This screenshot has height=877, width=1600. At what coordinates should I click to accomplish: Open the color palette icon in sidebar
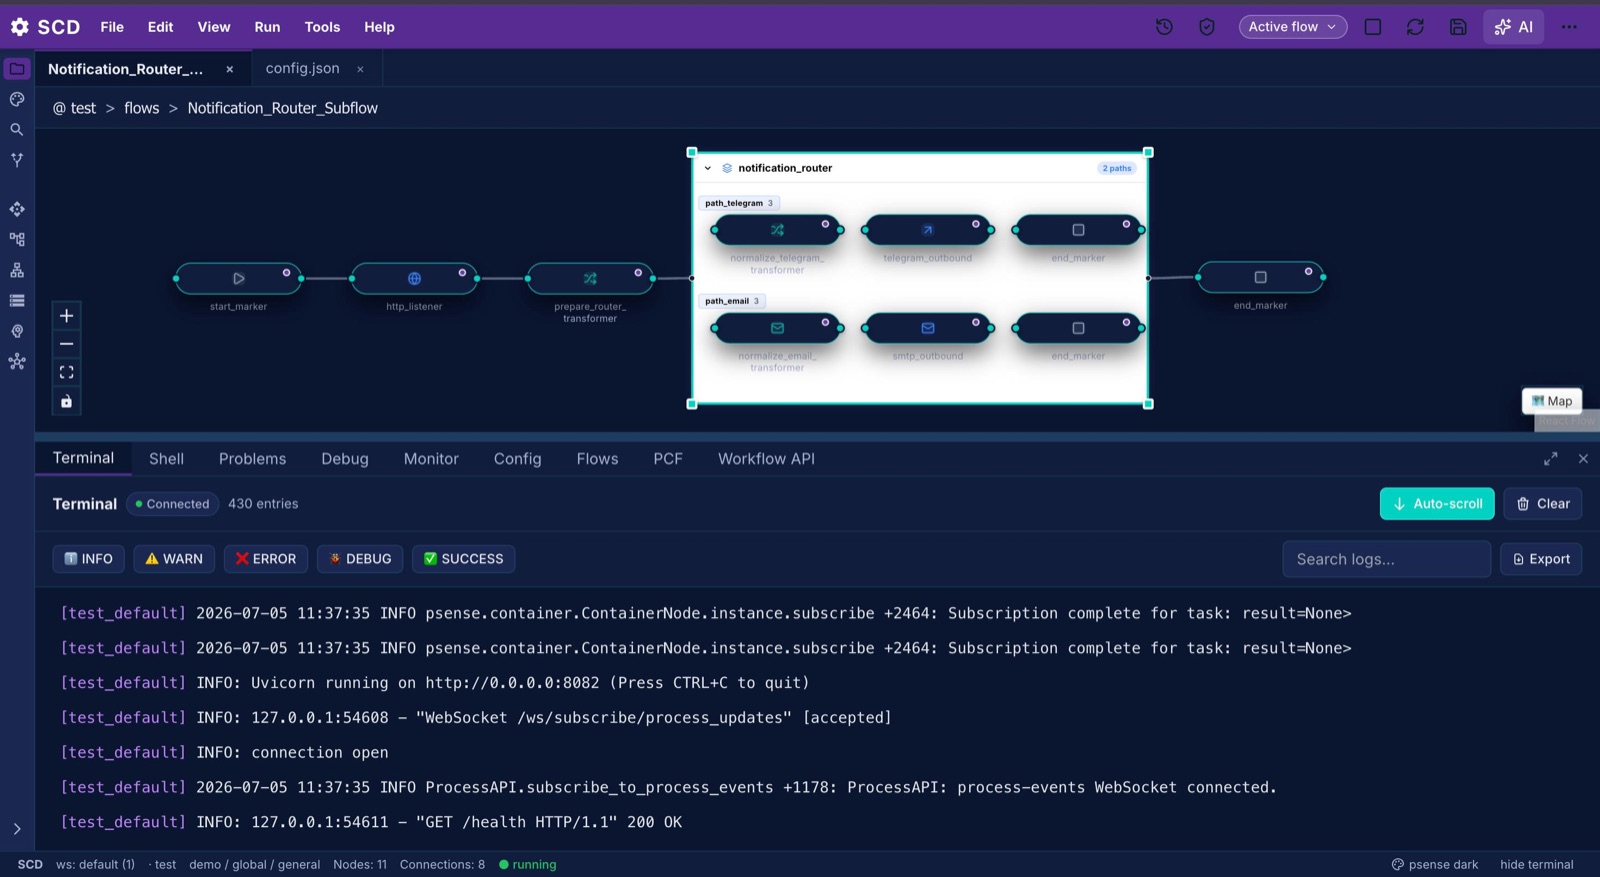(17, 99)
